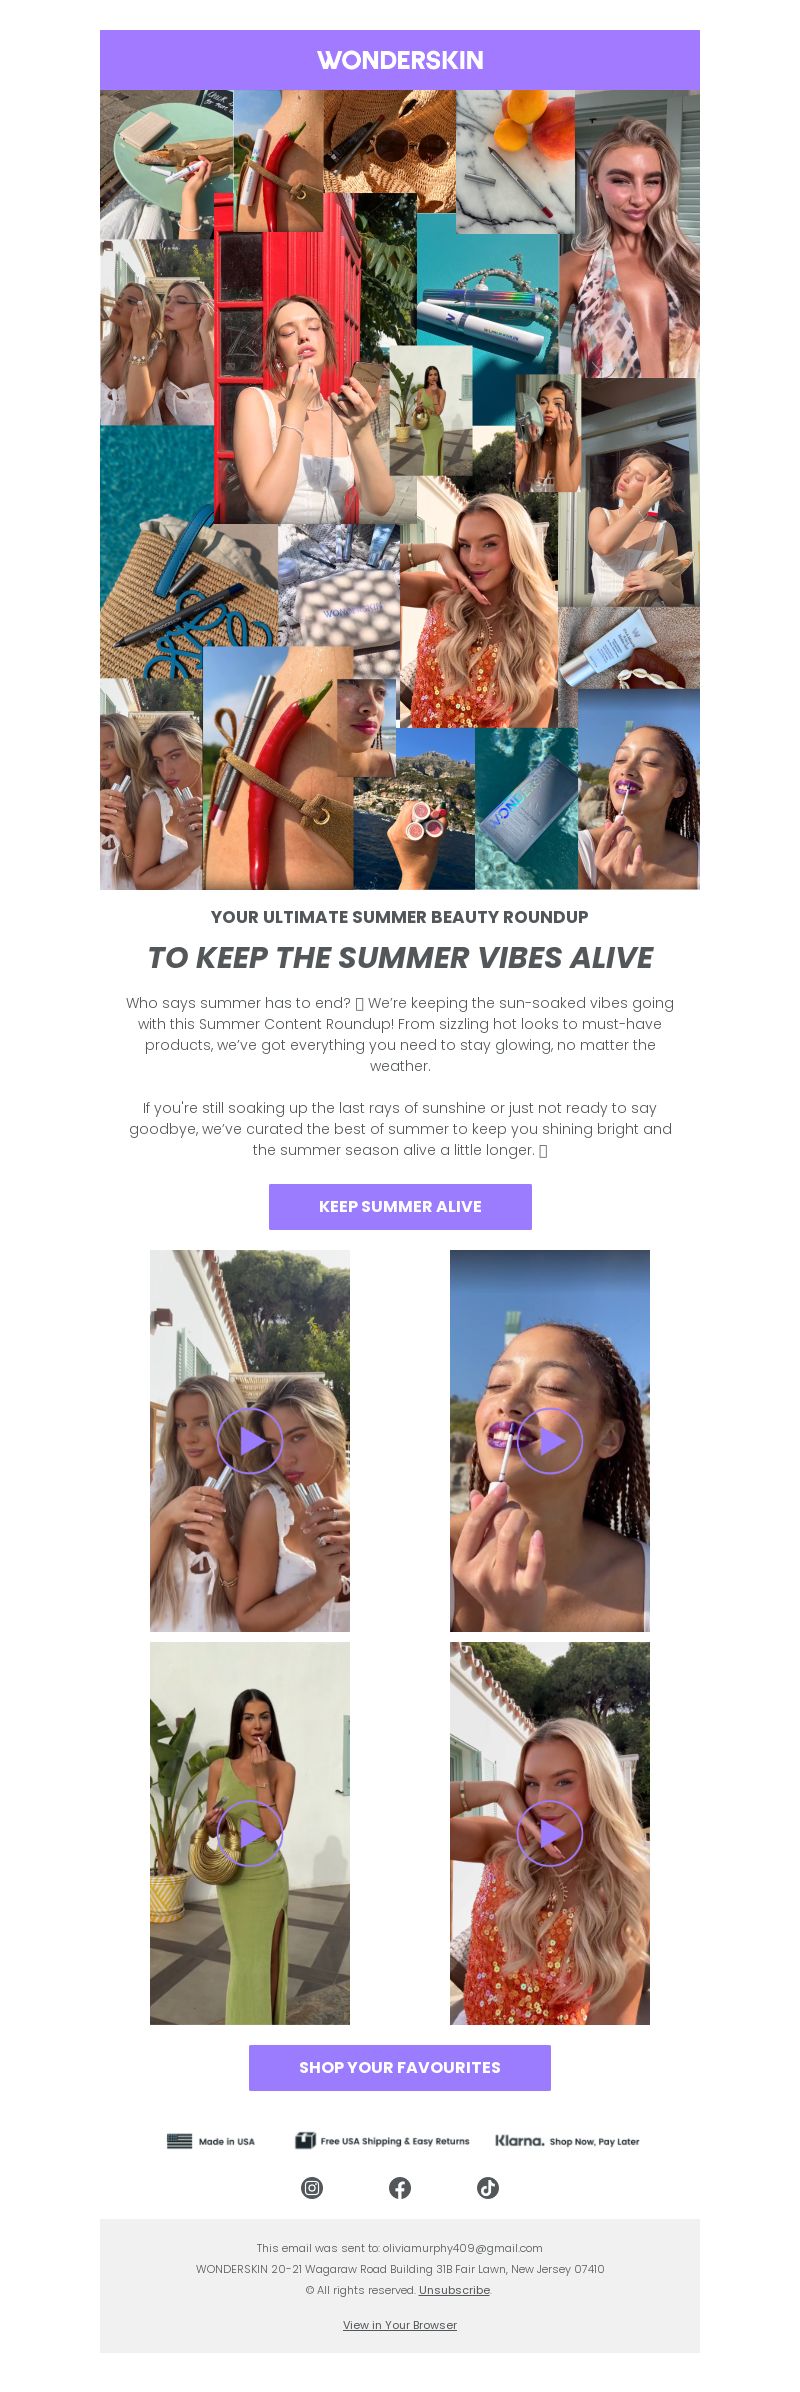
Task: Open the Facebook icon link
Action: tap(400, 2188)
